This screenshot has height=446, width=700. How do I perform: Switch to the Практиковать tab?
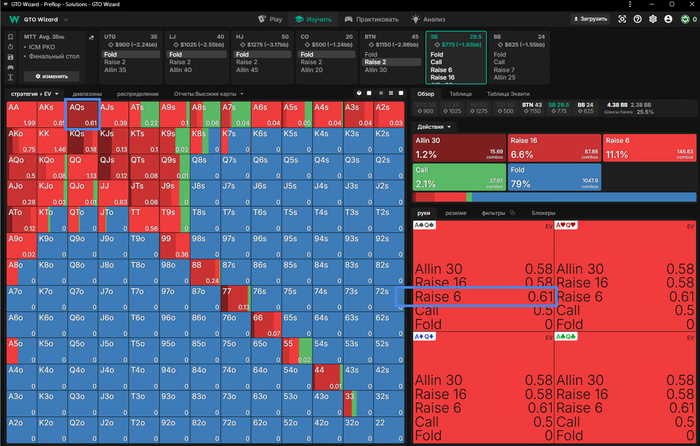tap(371, 19)
